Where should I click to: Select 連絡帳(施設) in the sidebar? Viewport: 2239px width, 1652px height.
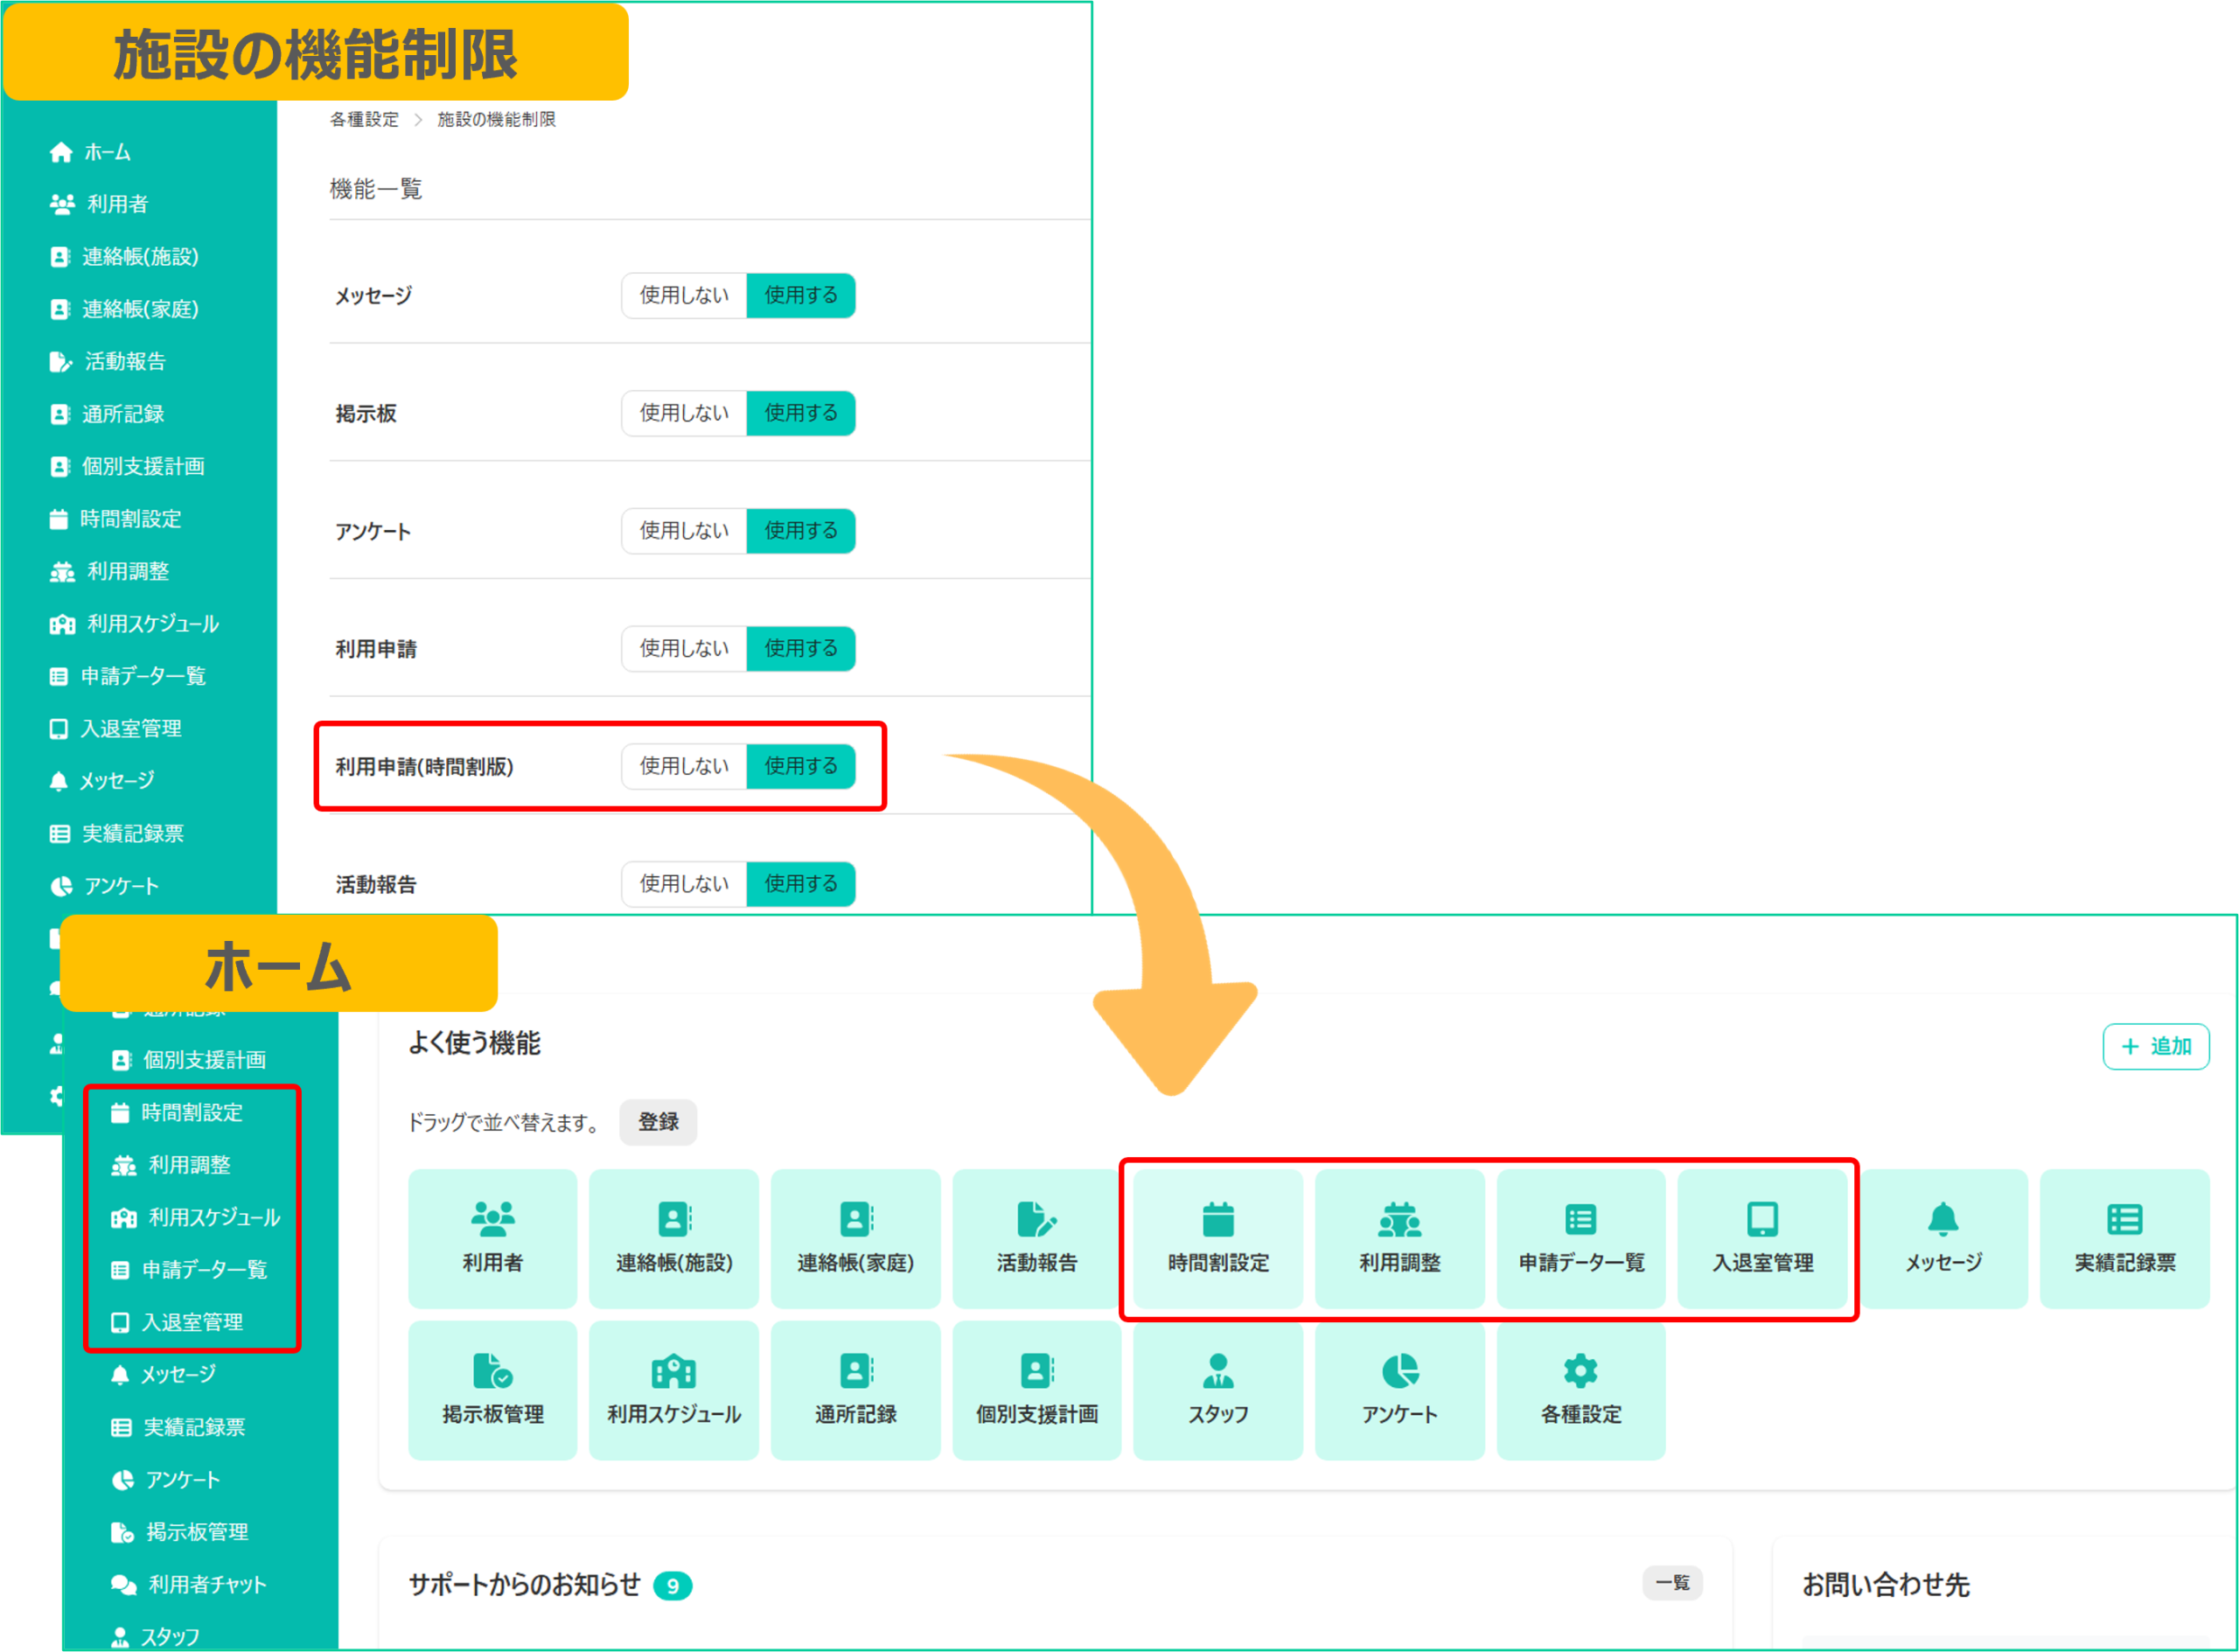139,257
